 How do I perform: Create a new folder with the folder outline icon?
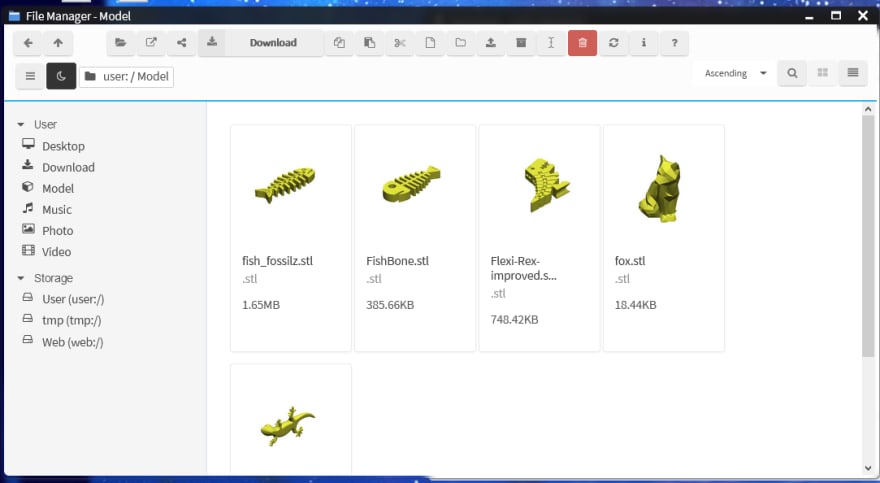[460, 43]
